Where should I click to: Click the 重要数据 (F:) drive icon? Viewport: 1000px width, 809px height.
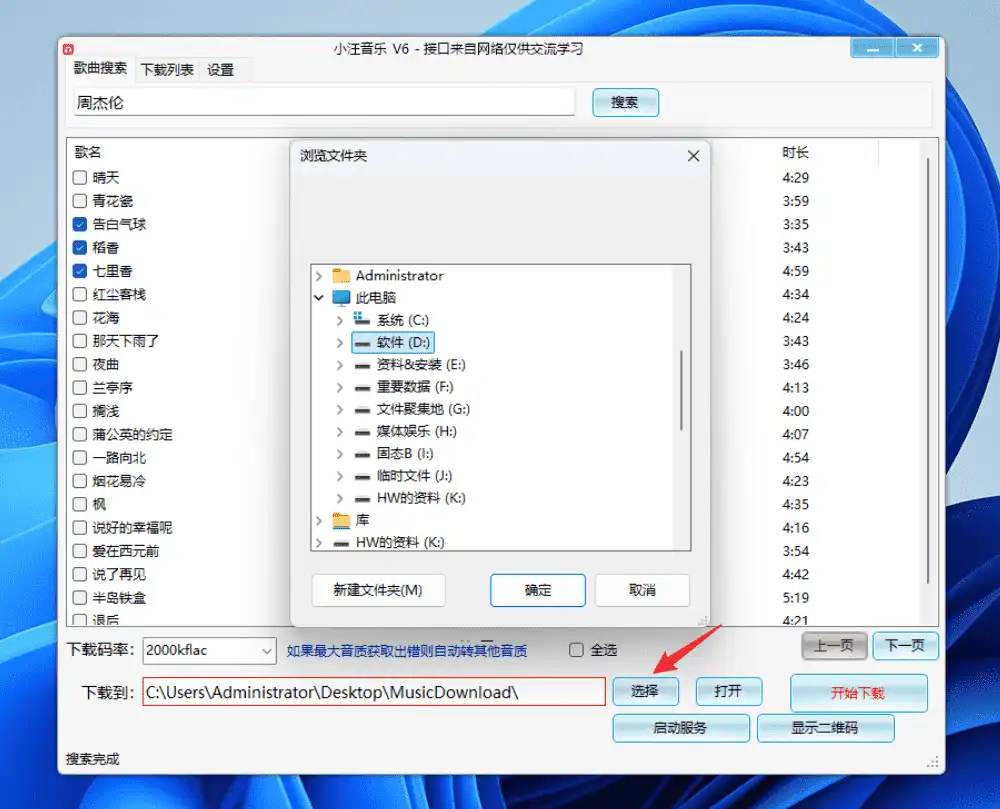pyautogui.click(x=362, y=388)
